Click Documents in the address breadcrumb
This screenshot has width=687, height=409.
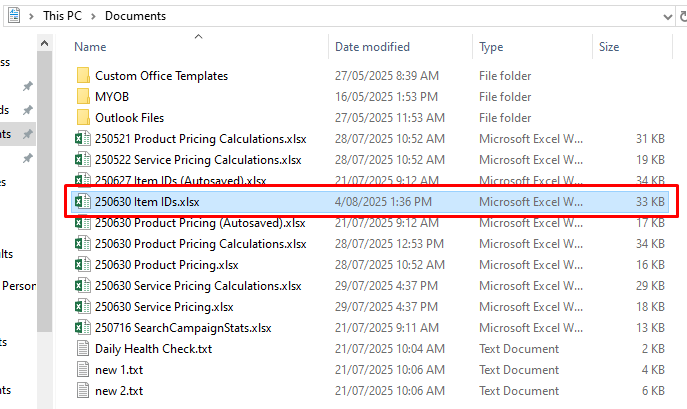click(135, 16)
